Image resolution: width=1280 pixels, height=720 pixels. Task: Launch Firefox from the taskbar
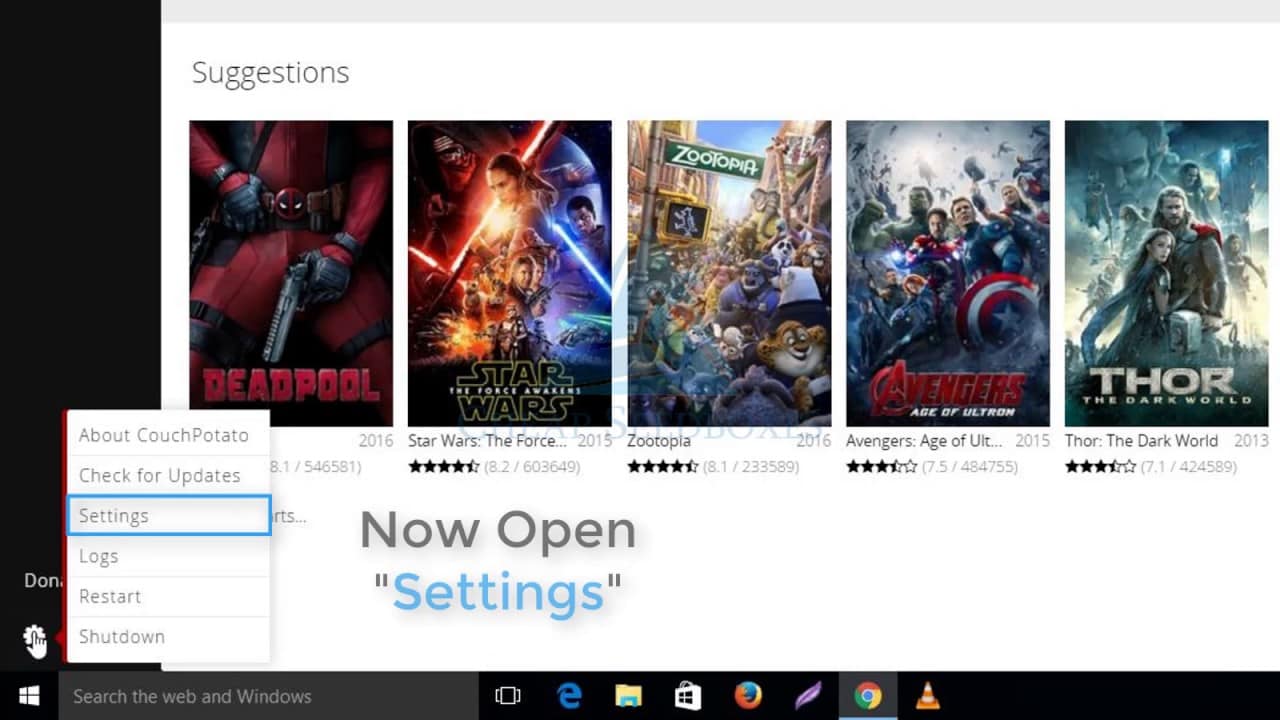[x=747, y=696]
